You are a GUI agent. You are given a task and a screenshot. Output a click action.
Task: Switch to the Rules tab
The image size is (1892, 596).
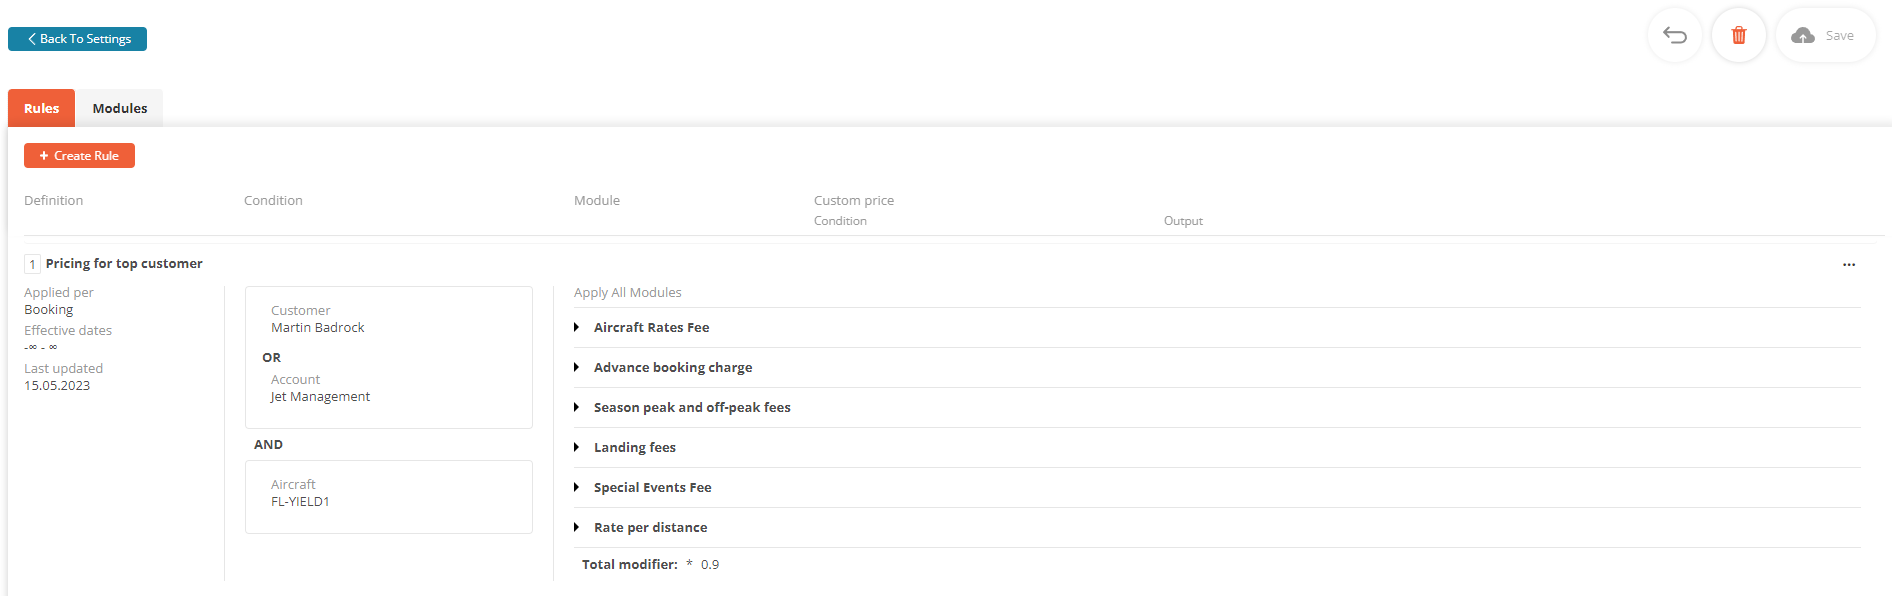tap(41, 108)
